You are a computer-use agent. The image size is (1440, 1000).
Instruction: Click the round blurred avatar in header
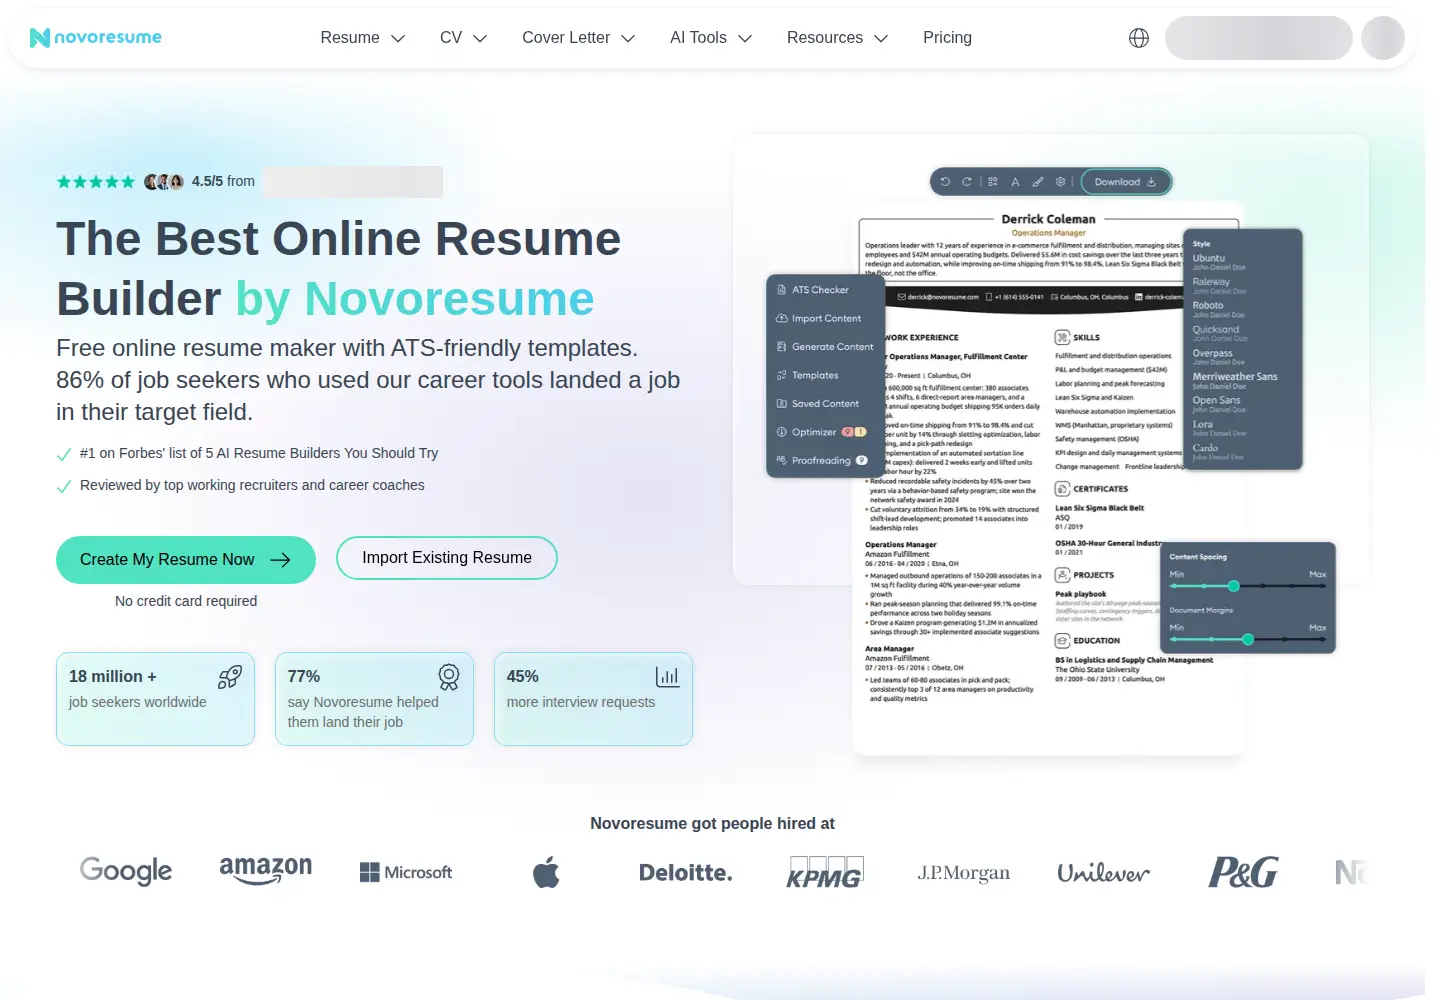[1383, 38]
